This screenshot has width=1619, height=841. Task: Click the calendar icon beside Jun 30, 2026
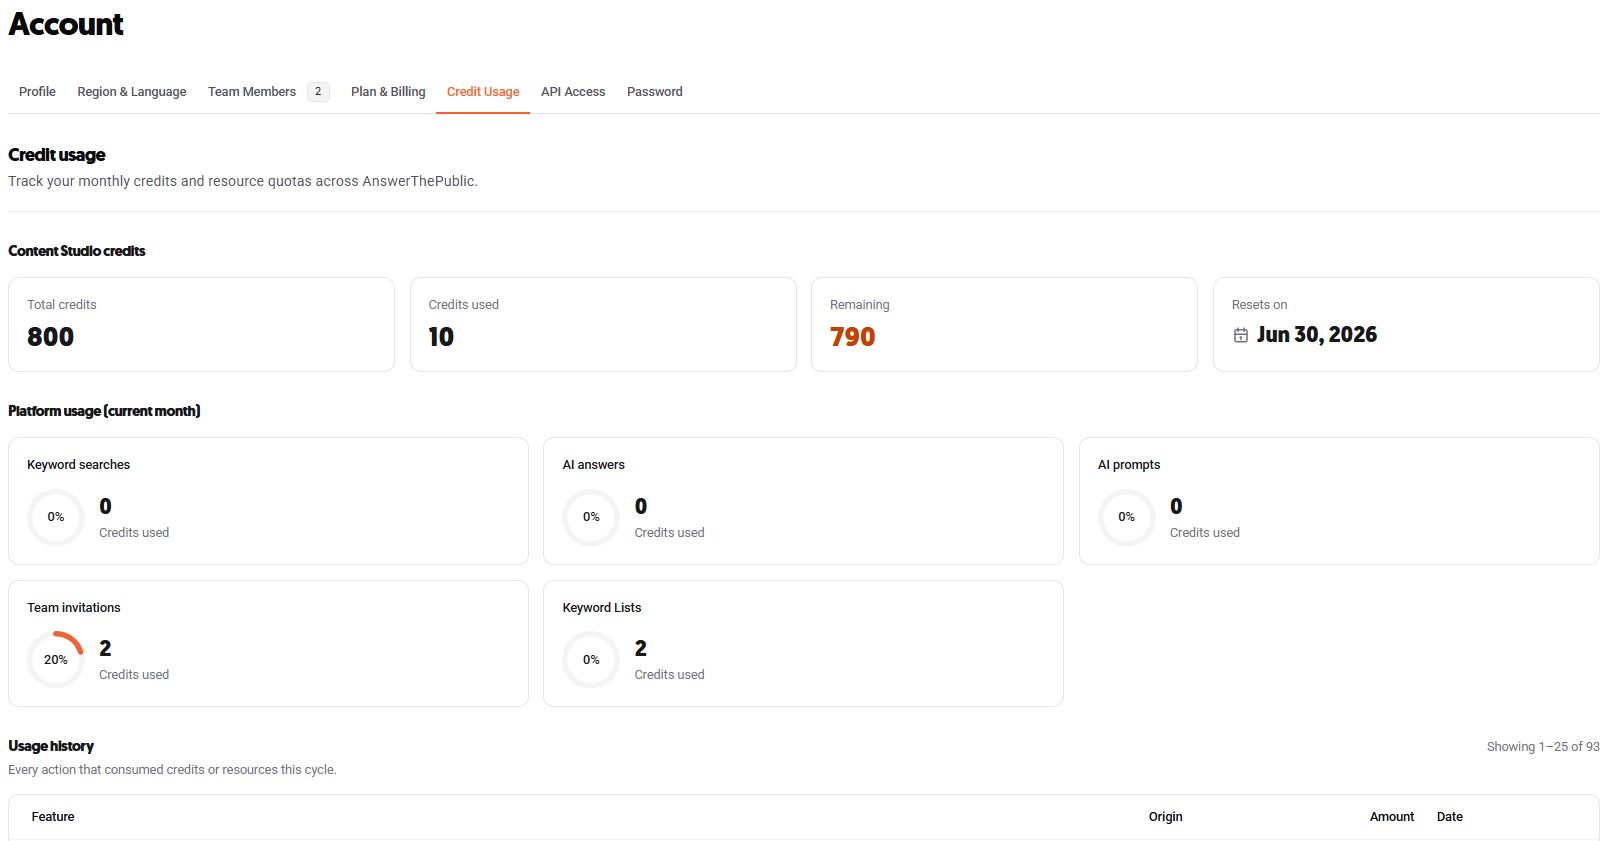(x=1240, y=335)
